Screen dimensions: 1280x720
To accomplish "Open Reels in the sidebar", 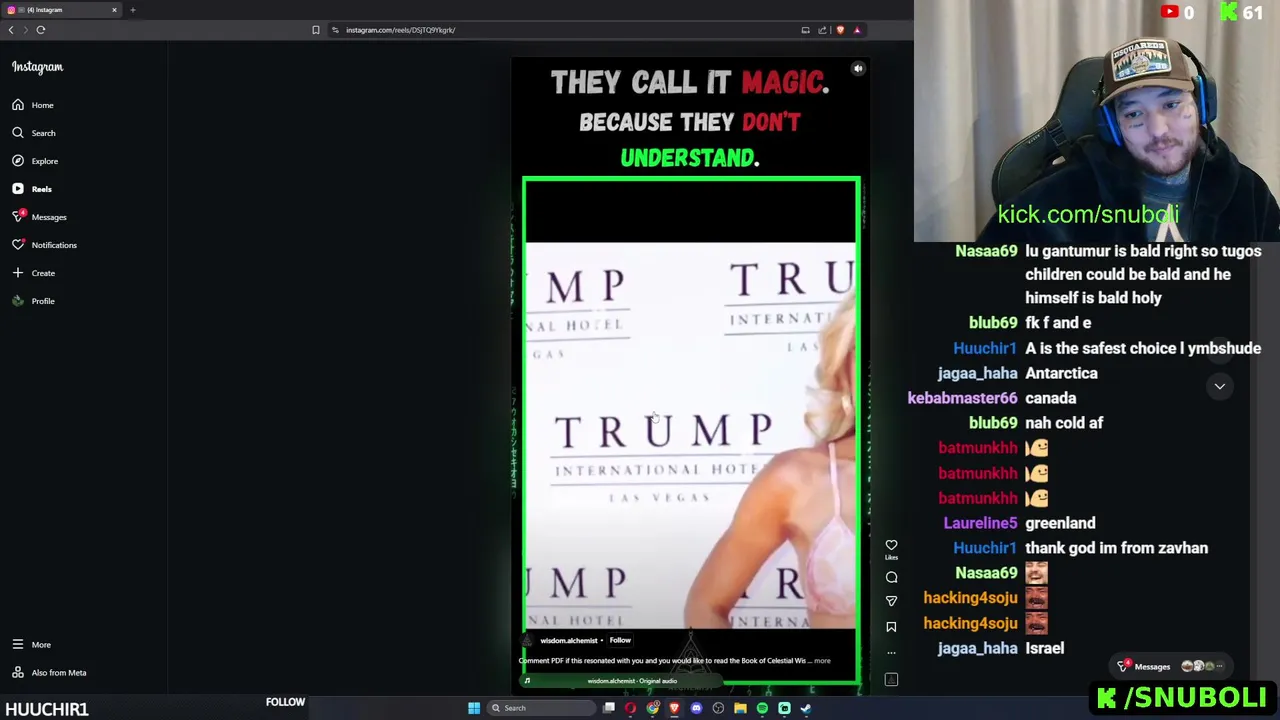I will [31, 189].
